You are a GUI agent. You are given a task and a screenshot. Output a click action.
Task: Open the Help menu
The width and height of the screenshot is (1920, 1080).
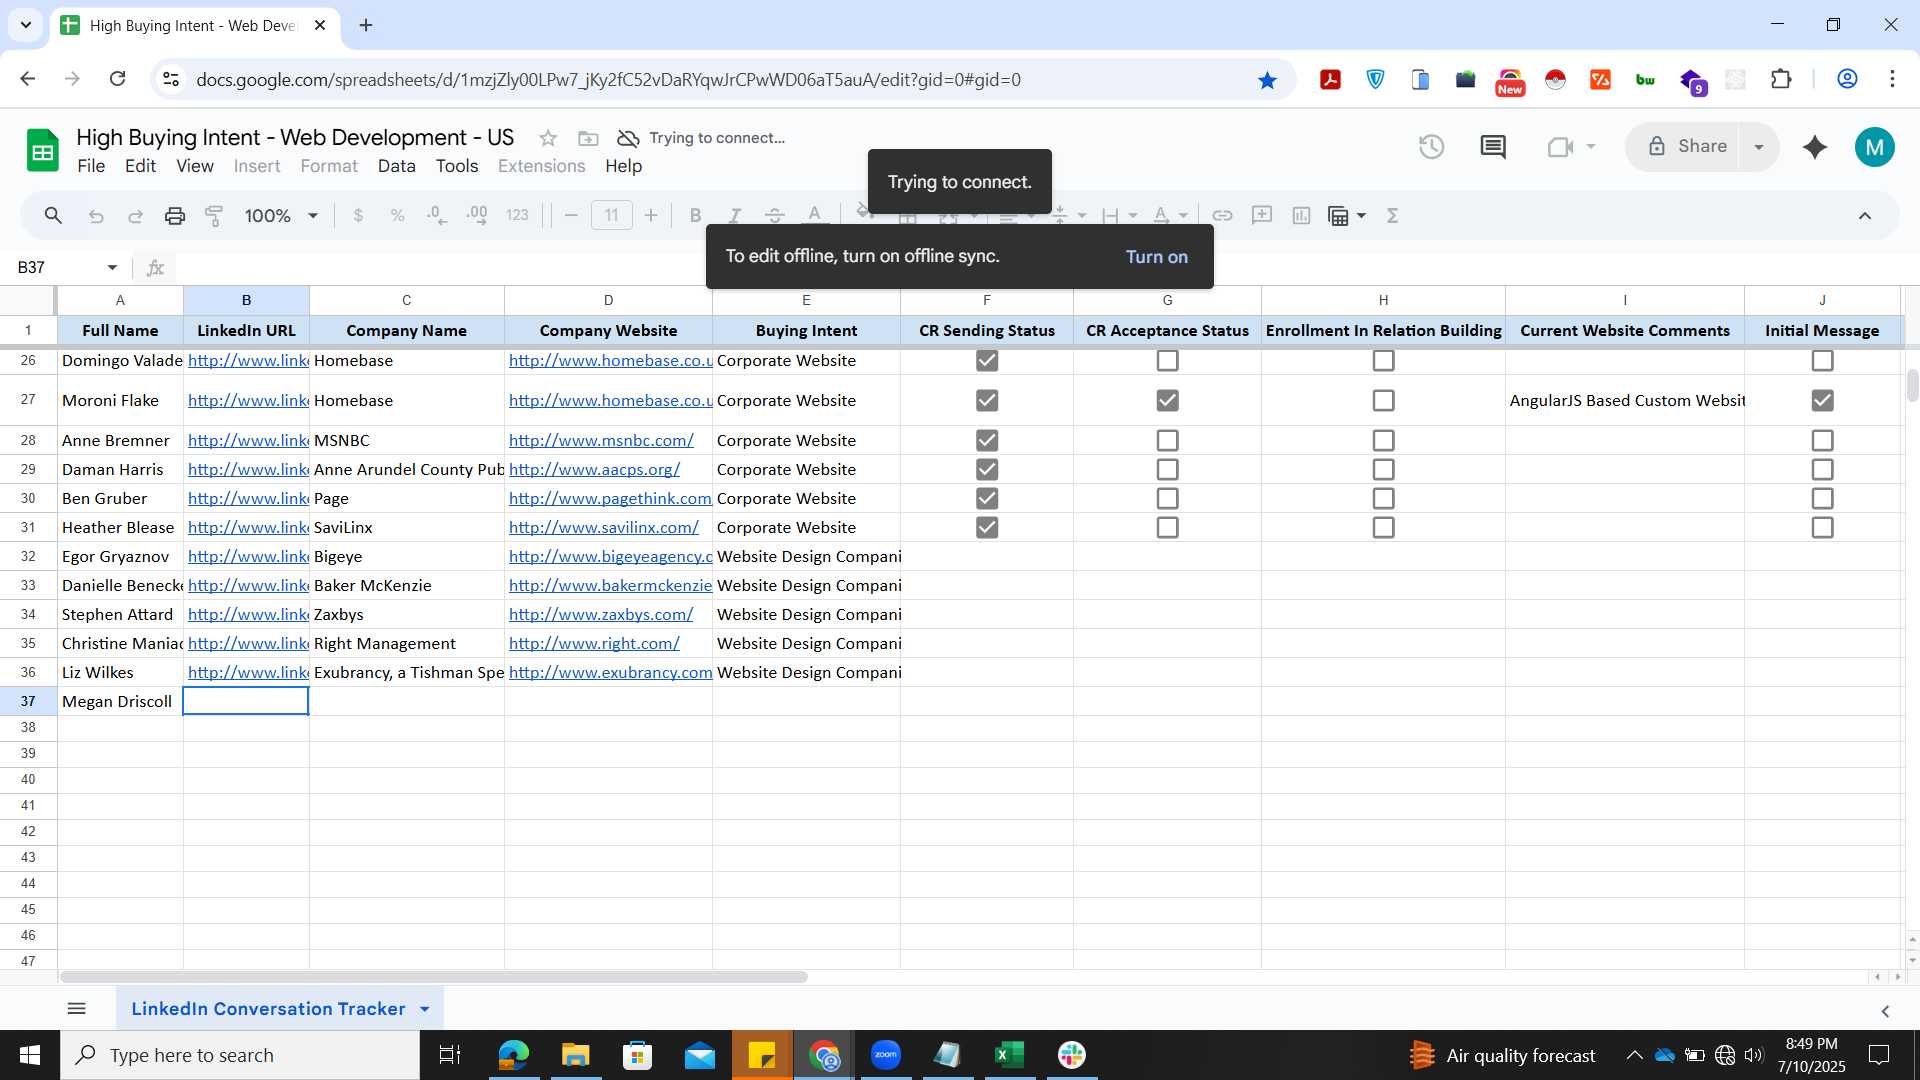click(x=623, y=166)
